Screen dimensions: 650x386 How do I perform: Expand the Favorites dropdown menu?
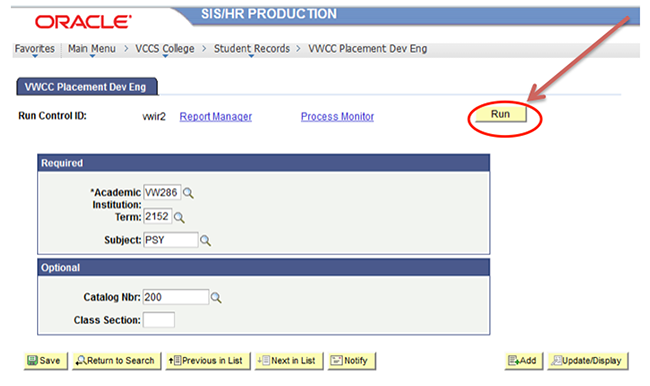click(x=35, y=49)
